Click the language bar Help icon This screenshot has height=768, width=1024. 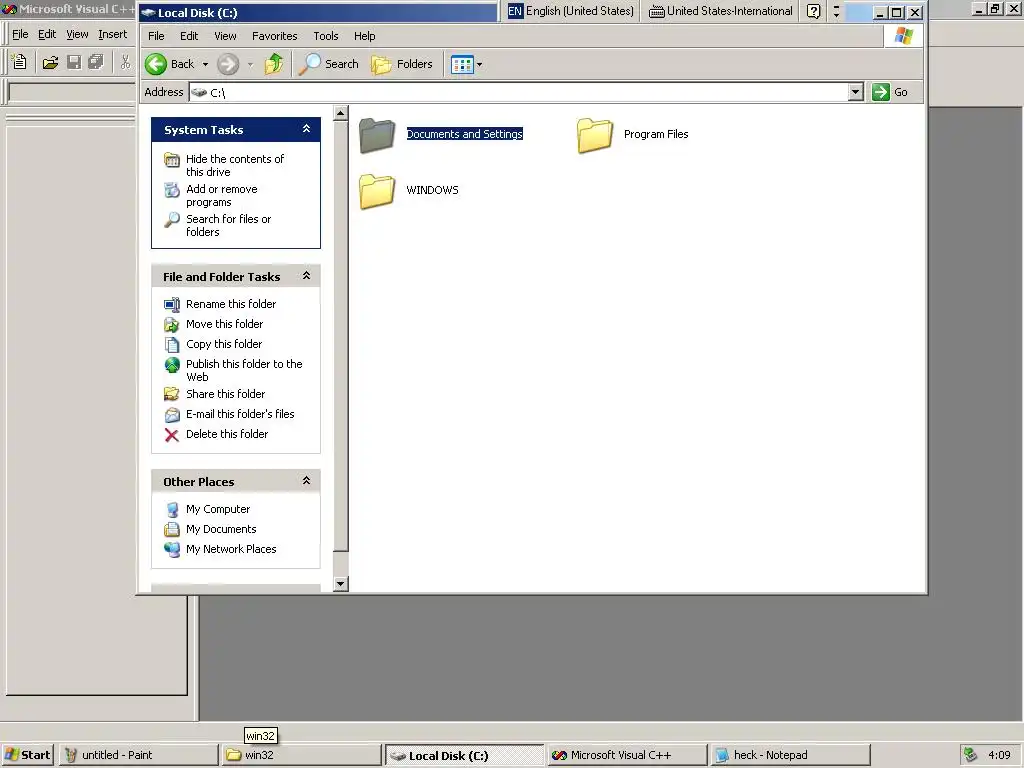tap(813, 11)
